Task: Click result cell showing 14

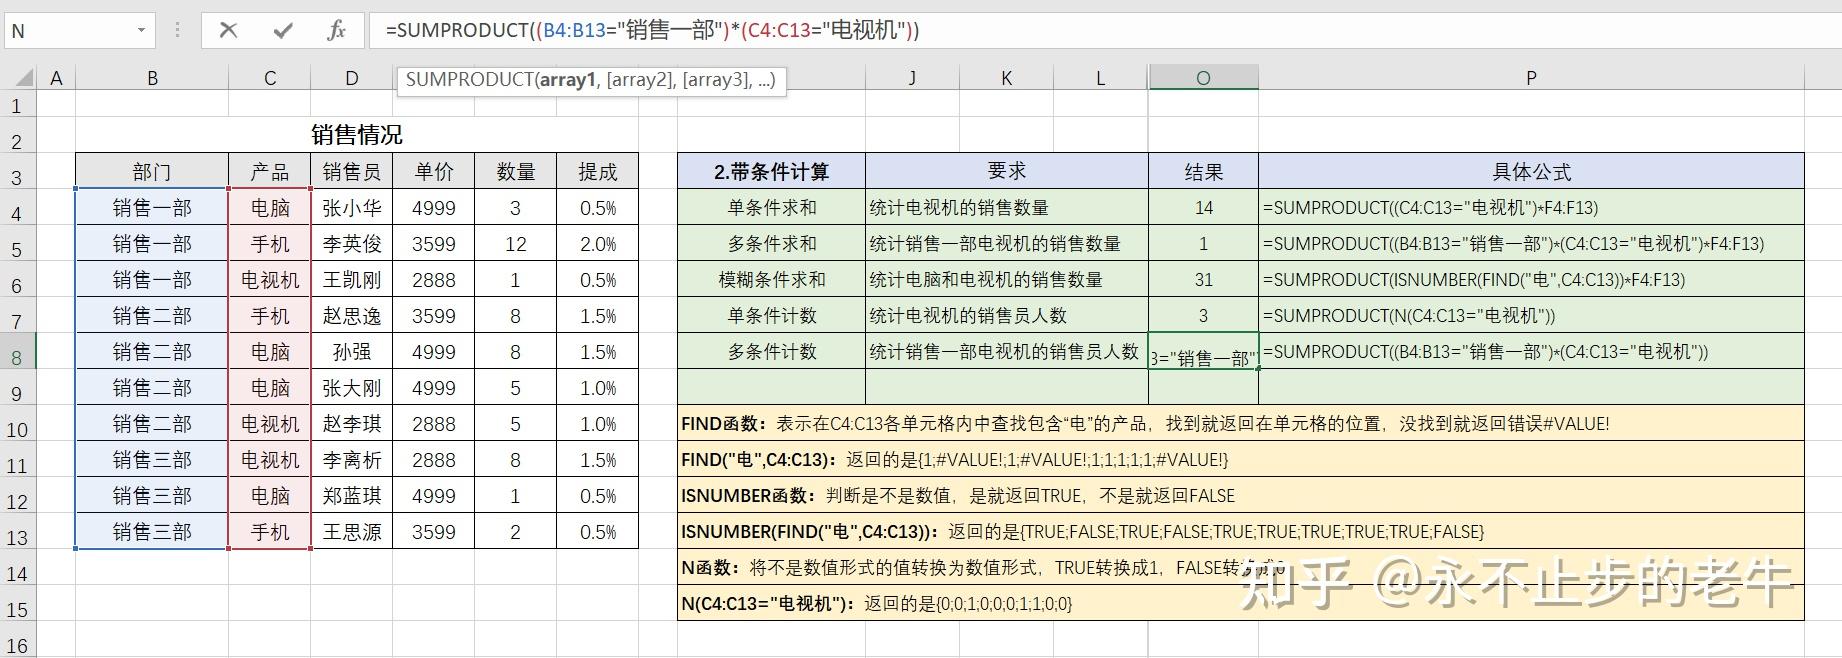Action: click(1203, 208)
